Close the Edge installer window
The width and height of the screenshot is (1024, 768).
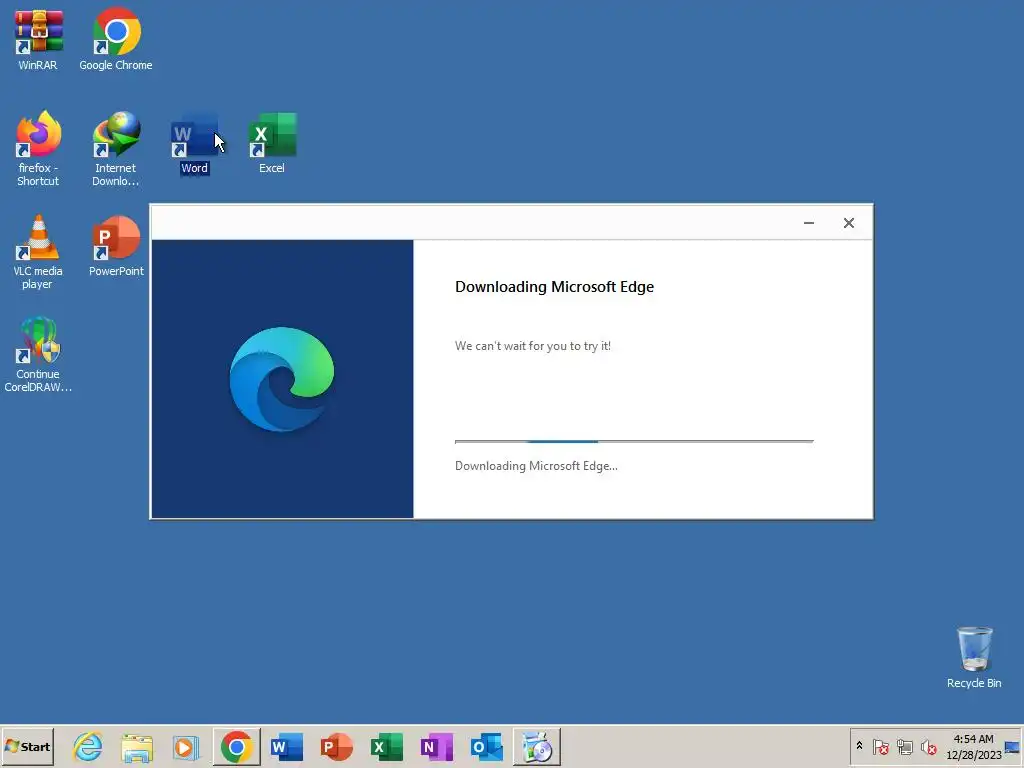click(848, 223)
